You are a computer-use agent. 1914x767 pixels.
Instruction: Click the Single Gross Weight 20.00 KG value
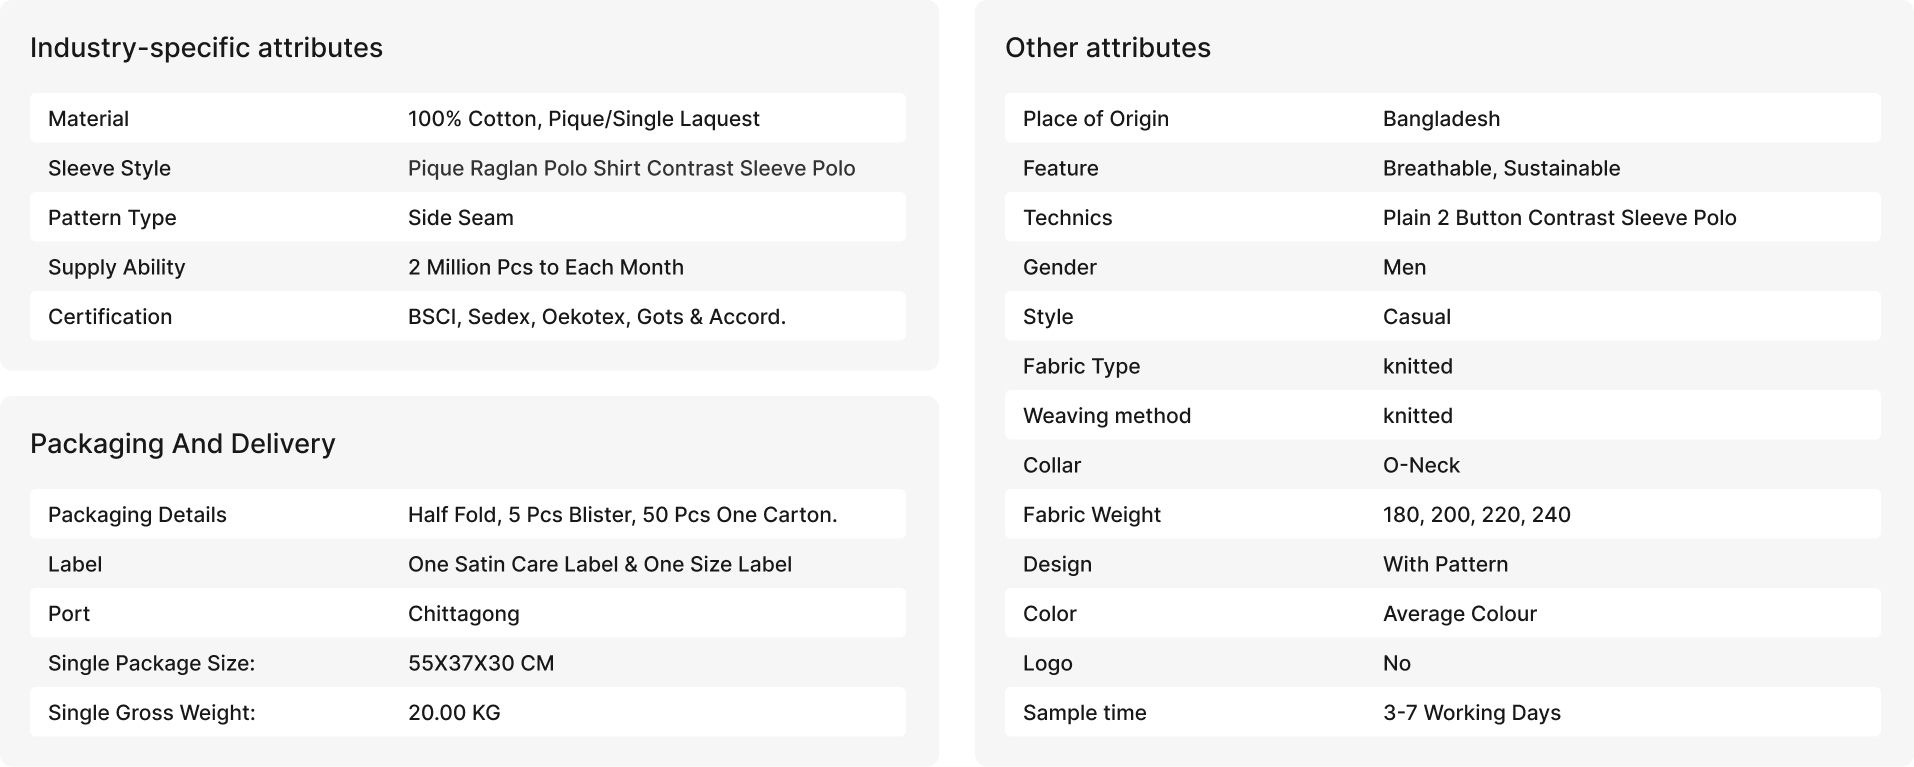[x=454, y=713]
